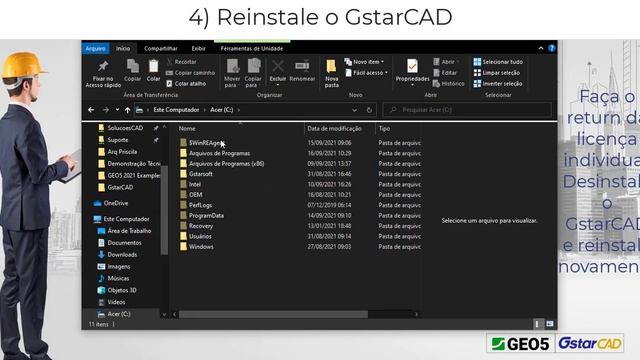Open the address bar history dropdown

[354, 110]
